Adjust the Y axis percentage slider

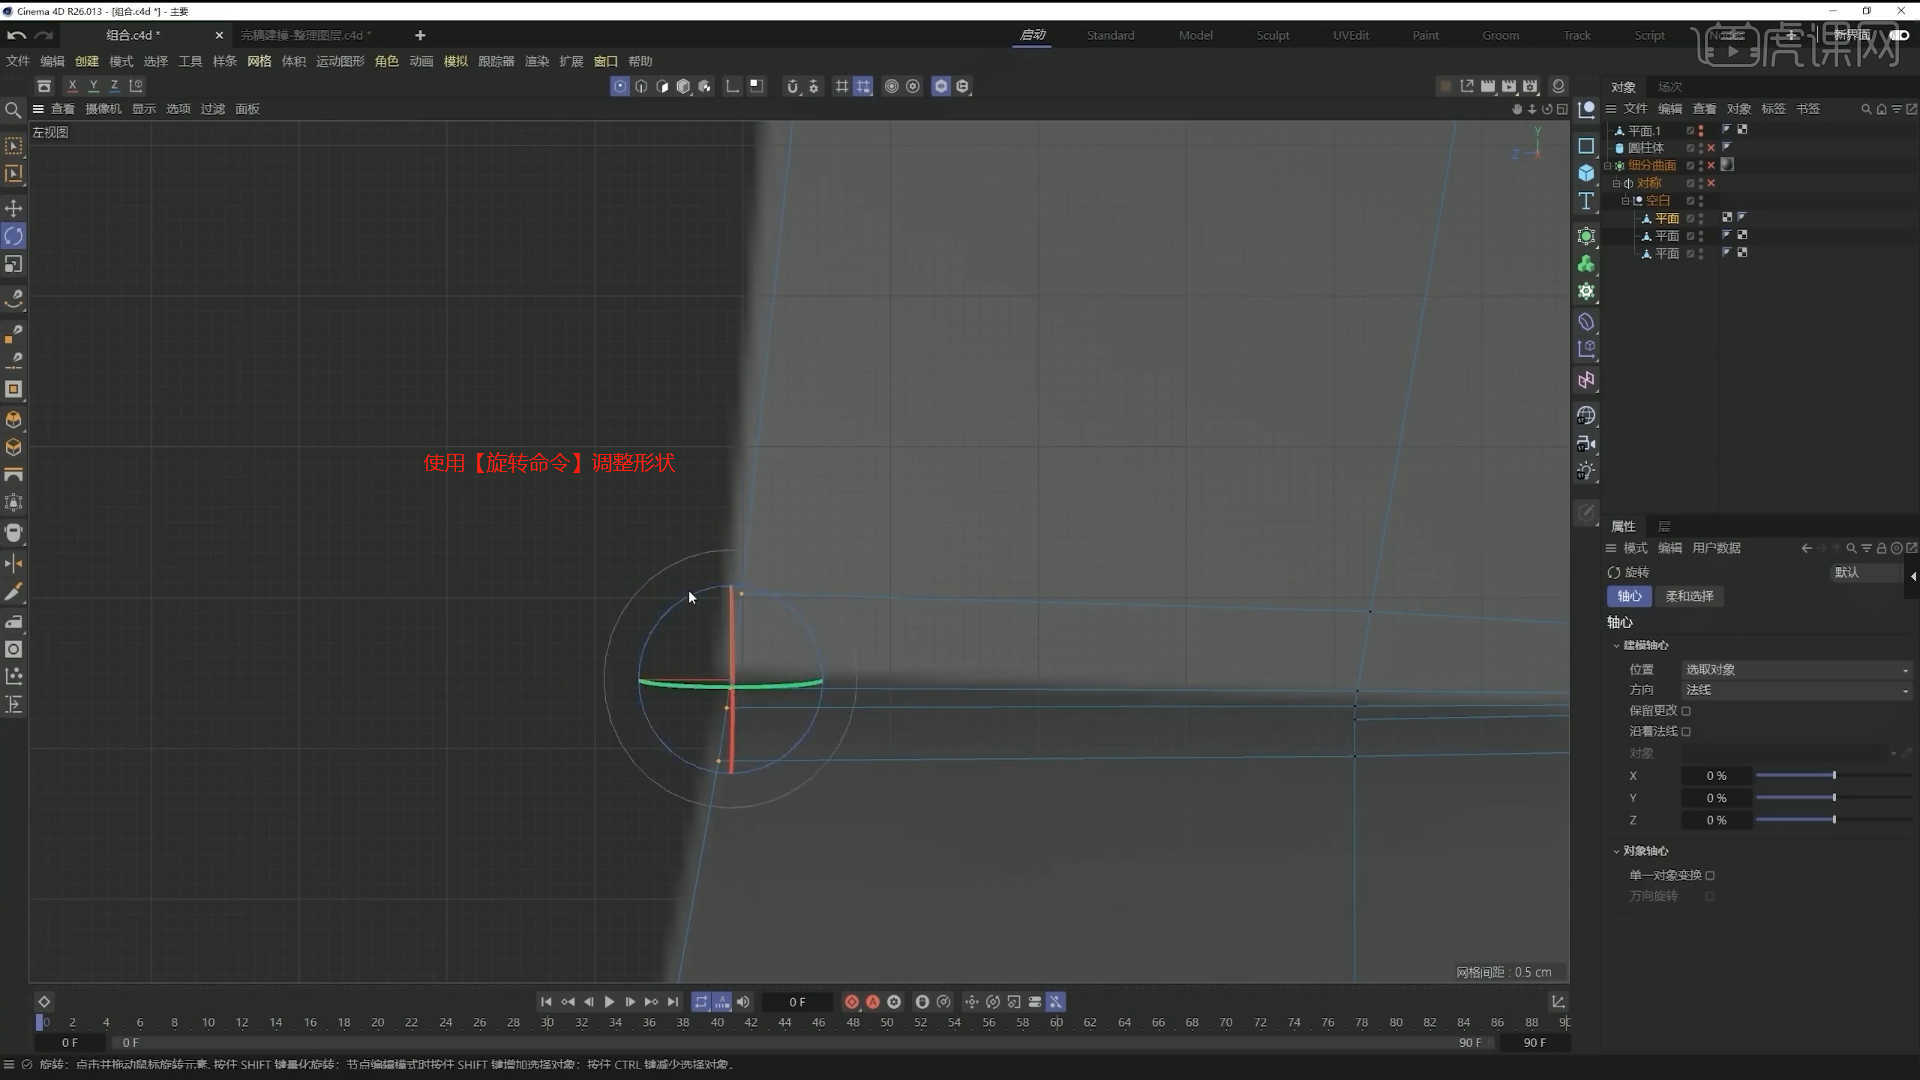click(1834, 798)
